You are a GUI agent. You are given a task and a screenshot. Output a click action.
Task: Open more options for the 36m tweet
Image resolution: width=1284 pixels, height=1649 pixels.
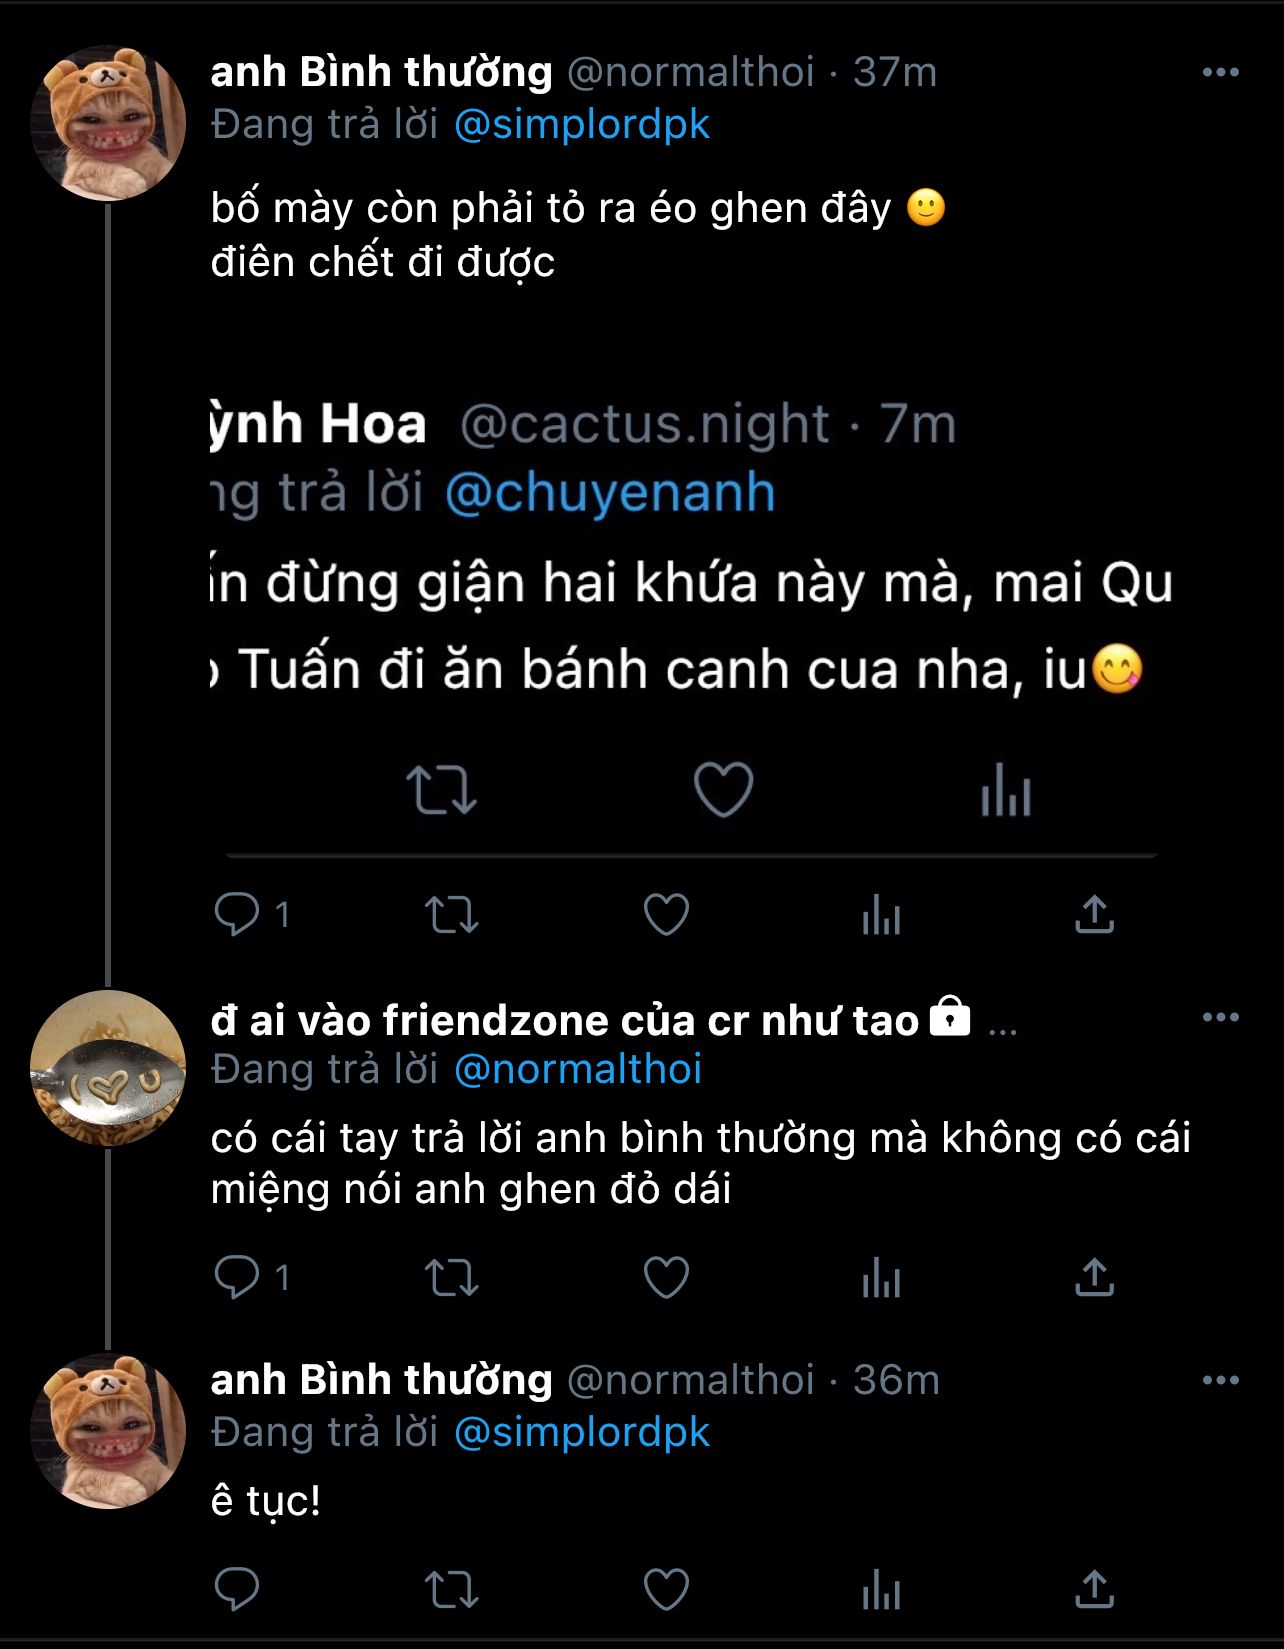pyautogui.click(x=1220, y=1380)
